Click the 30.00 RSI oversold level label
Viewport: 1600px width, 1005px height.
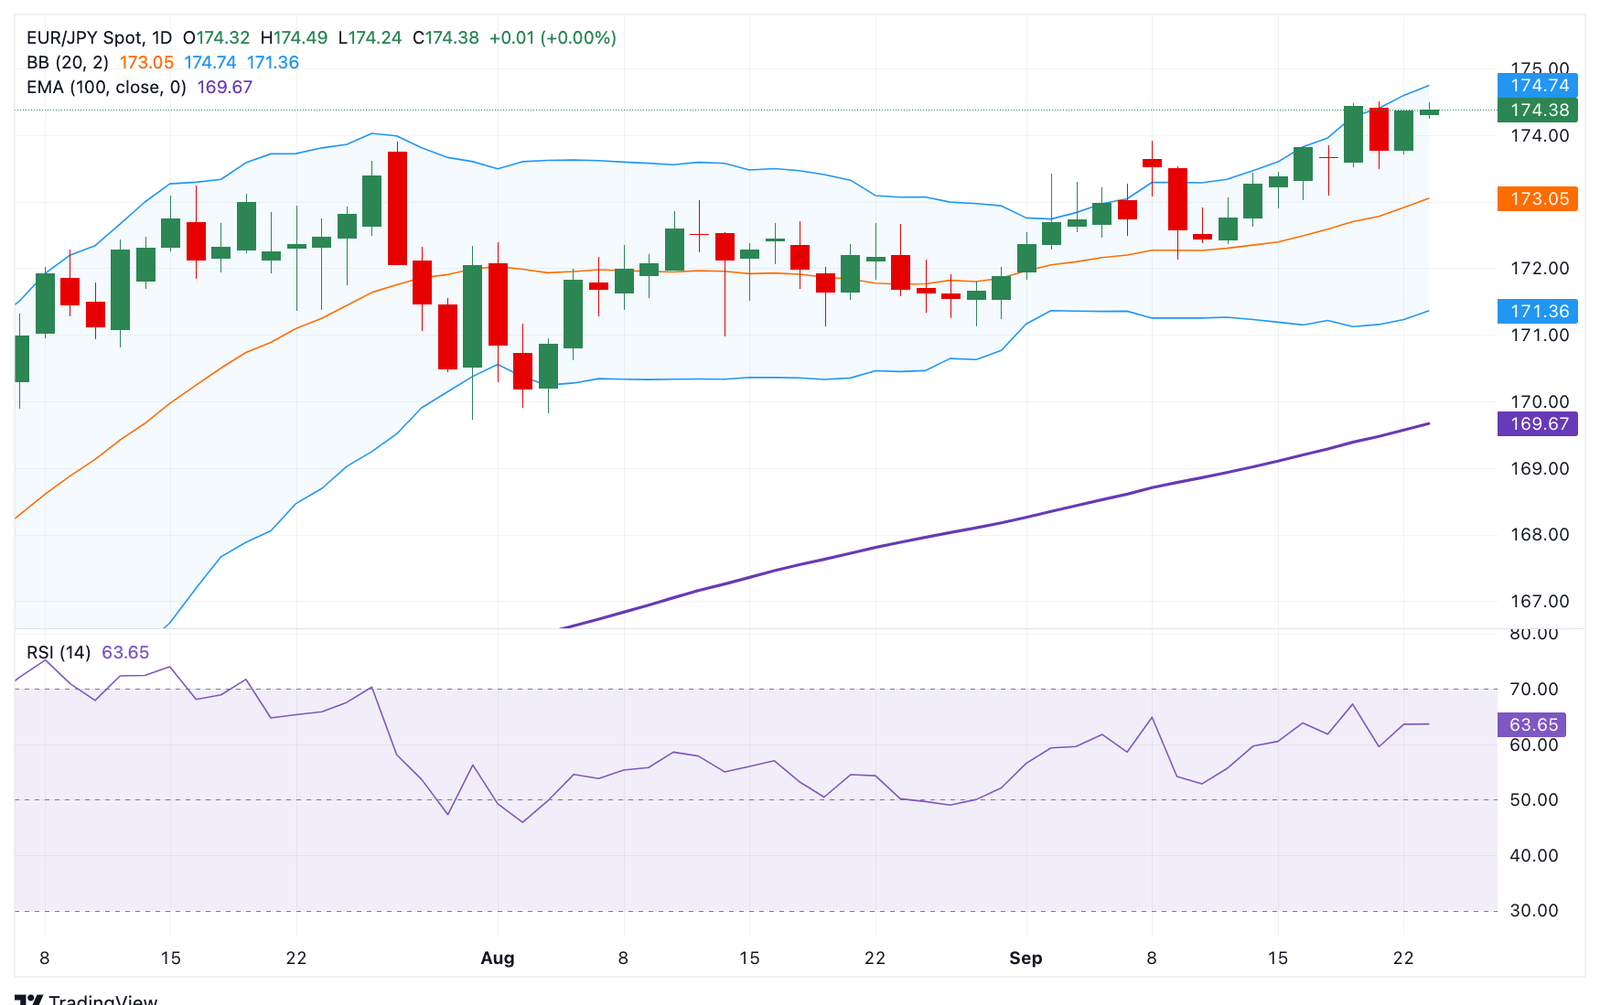[1534, 910]
